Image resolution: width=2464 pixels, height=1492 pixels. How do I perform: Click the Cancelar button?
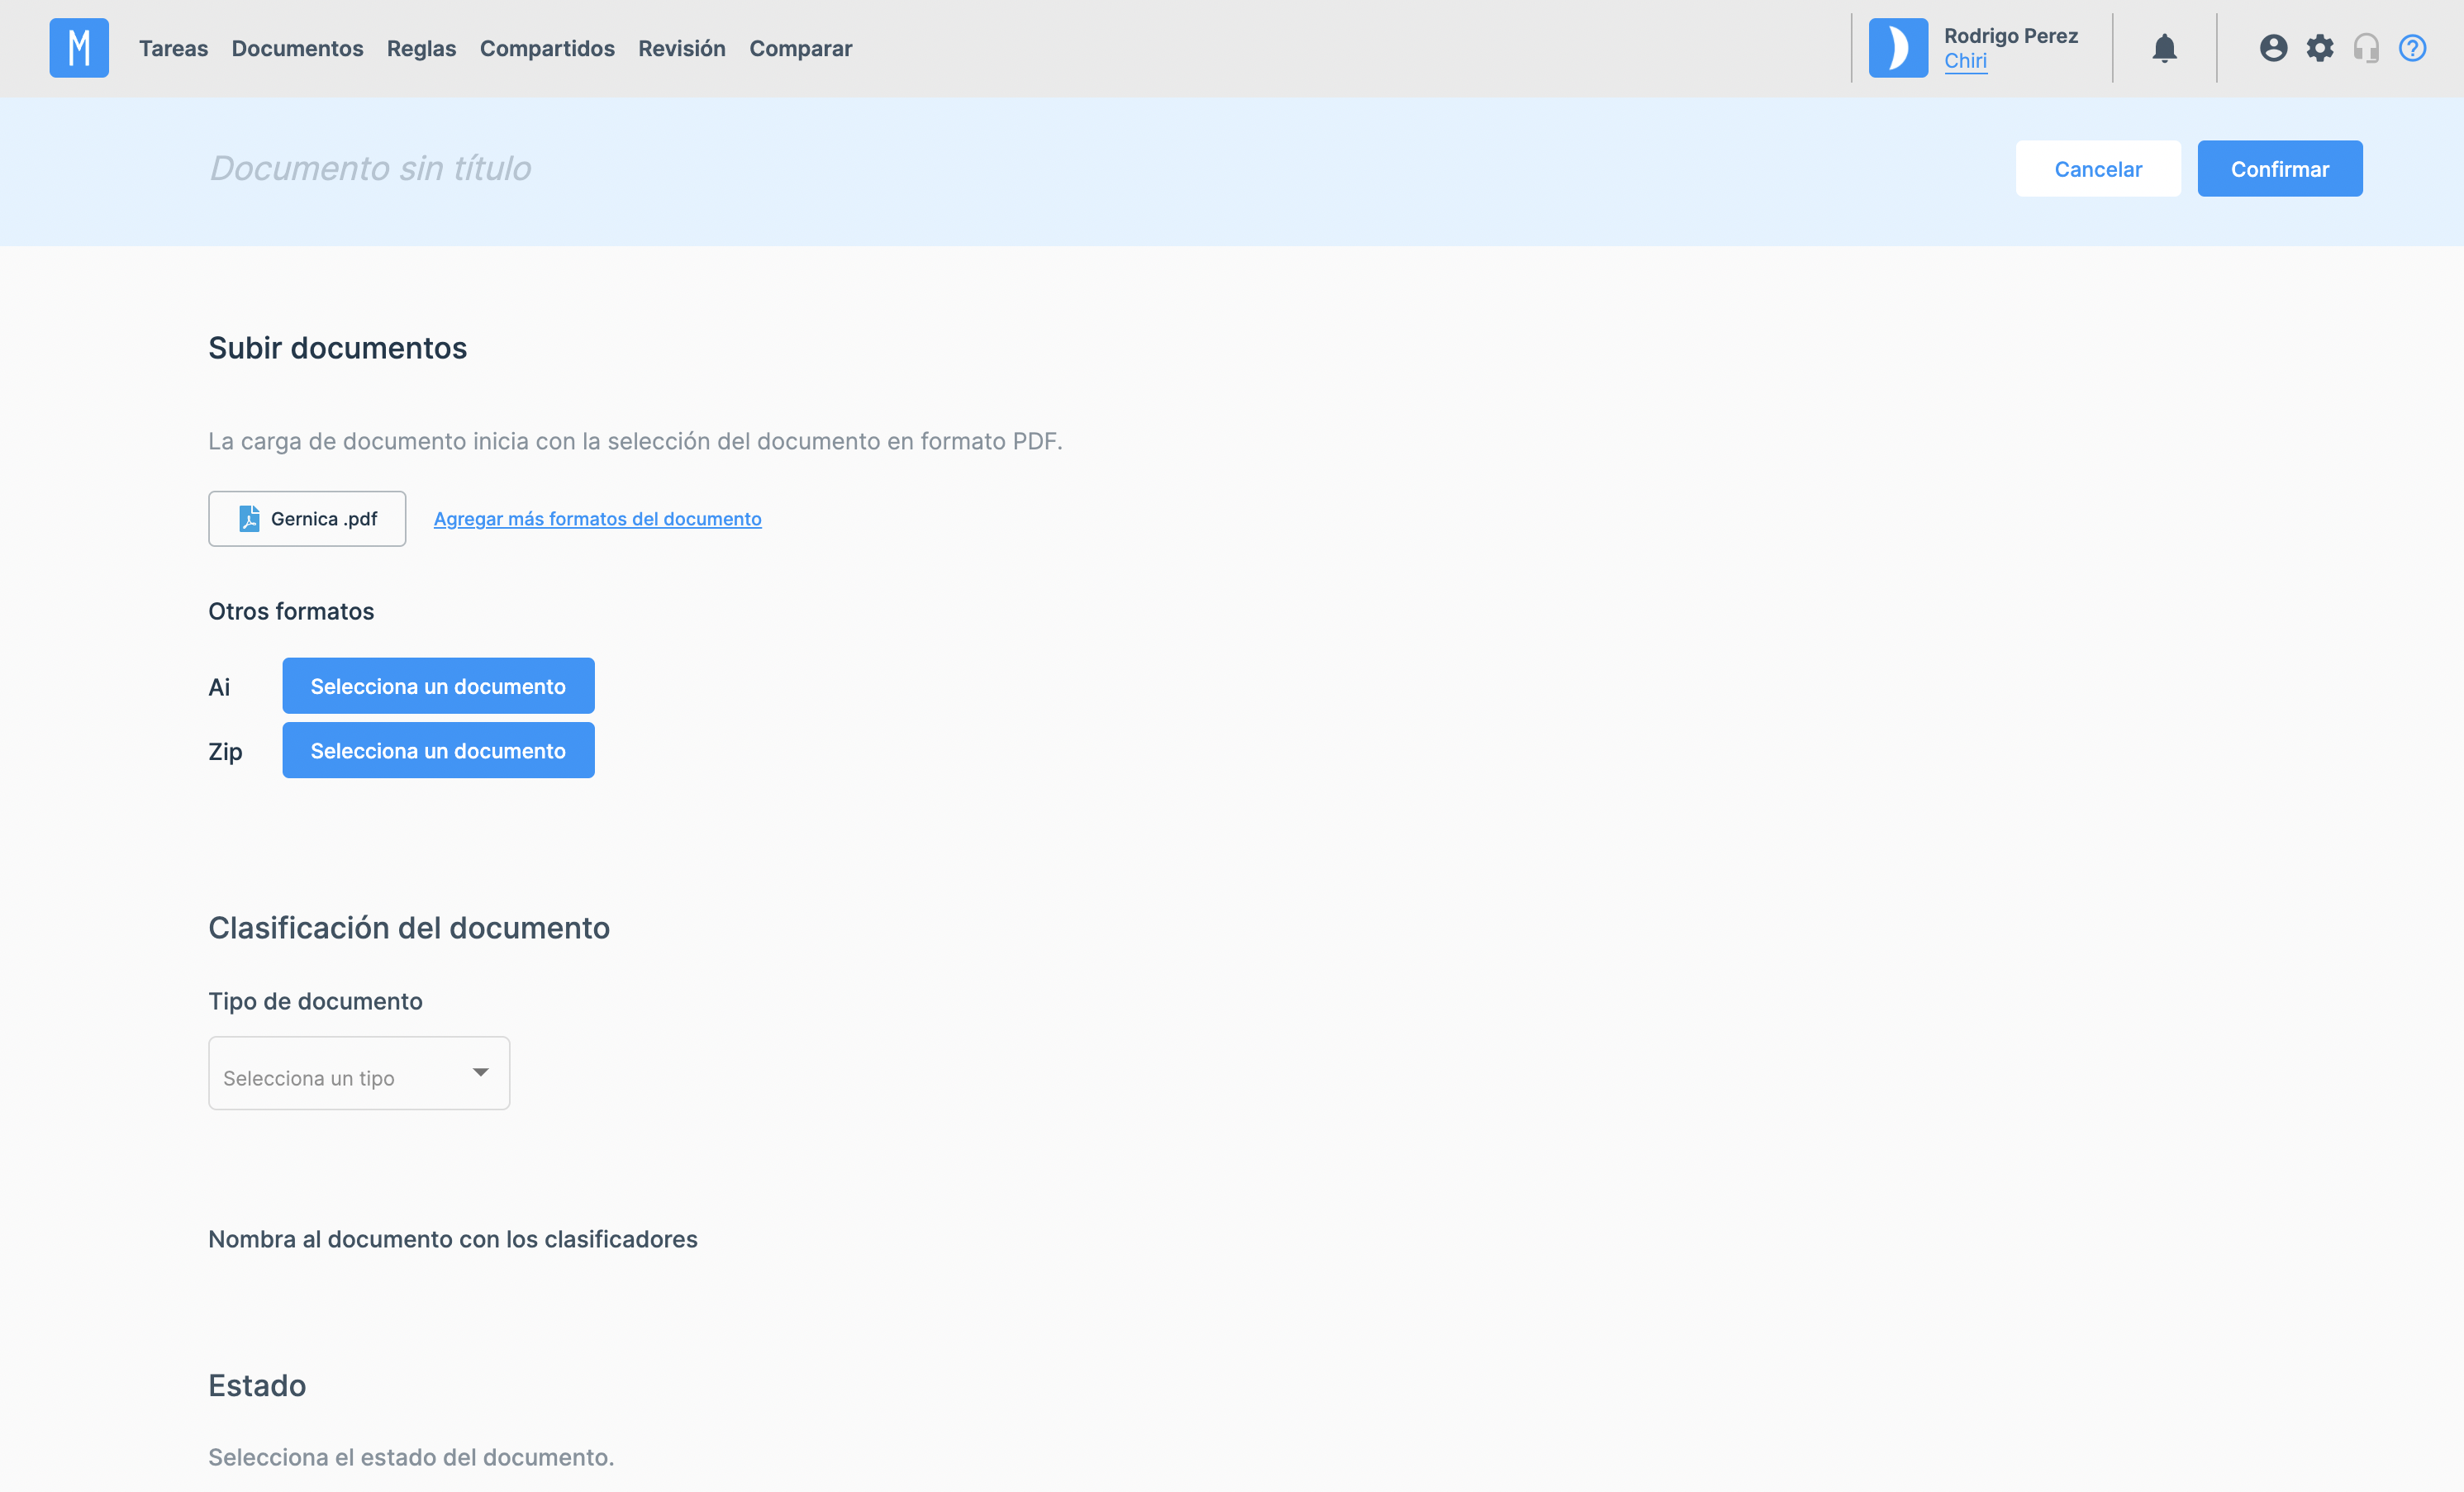pyautogui.click(x=2098, y=169)
